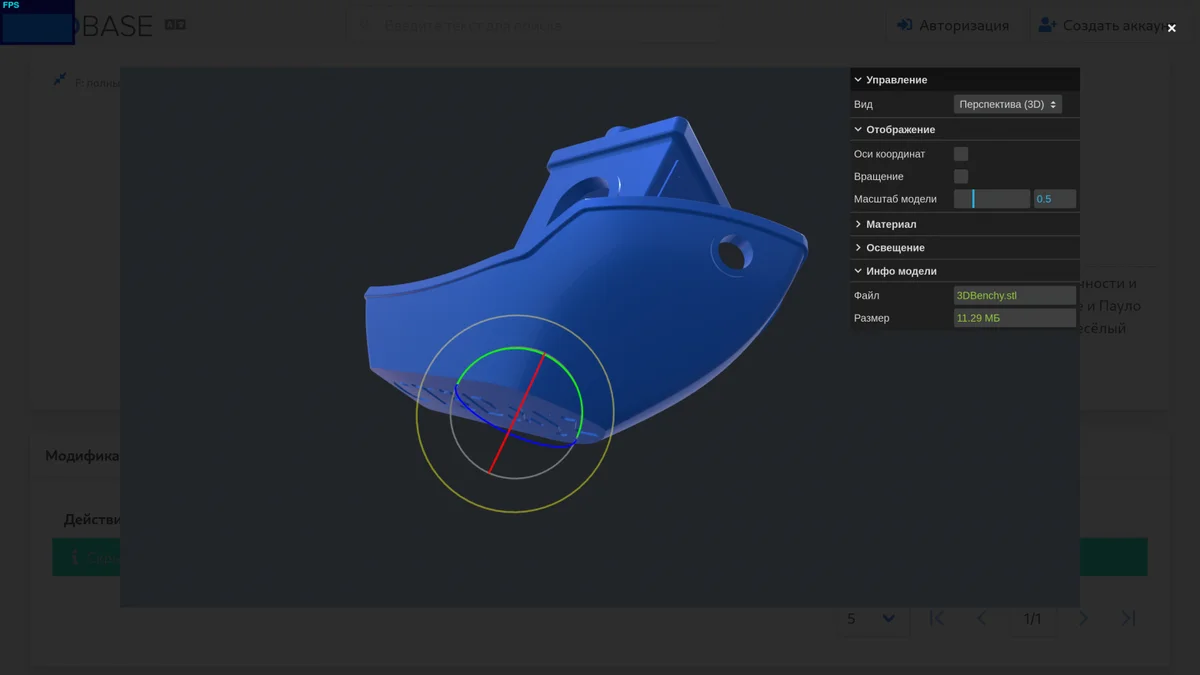Click the size value 11.29 МБ
The width and height of the screenshot is (1200, 675).
coord(1015,318)
